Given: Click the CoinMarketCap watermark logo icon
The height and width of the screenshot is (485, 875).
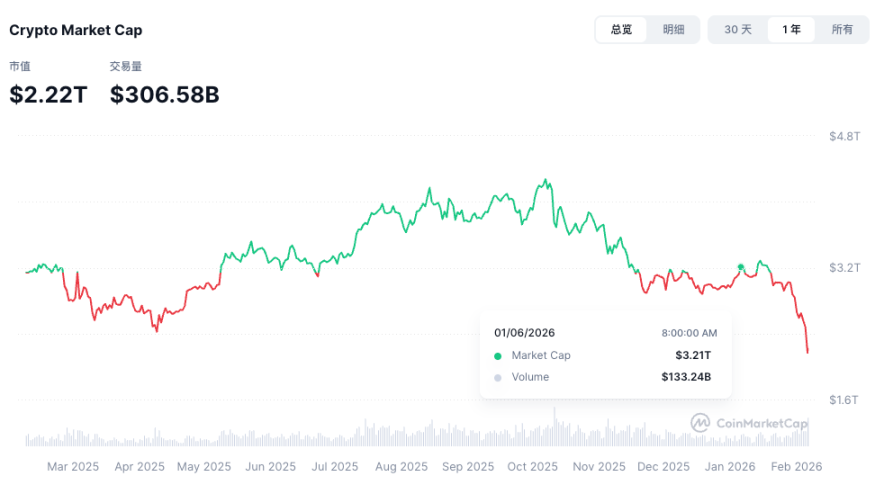Looking at the screenshot, I should (x=701, y=423).
